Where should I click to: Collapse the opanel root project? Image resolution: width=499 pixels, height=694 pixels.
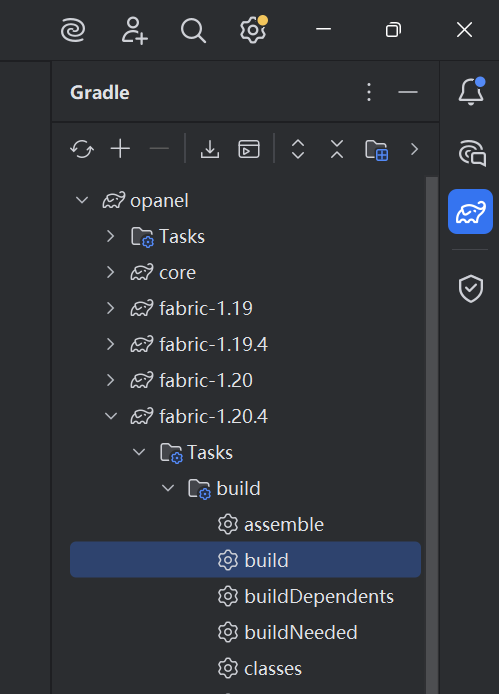point(82,200)
